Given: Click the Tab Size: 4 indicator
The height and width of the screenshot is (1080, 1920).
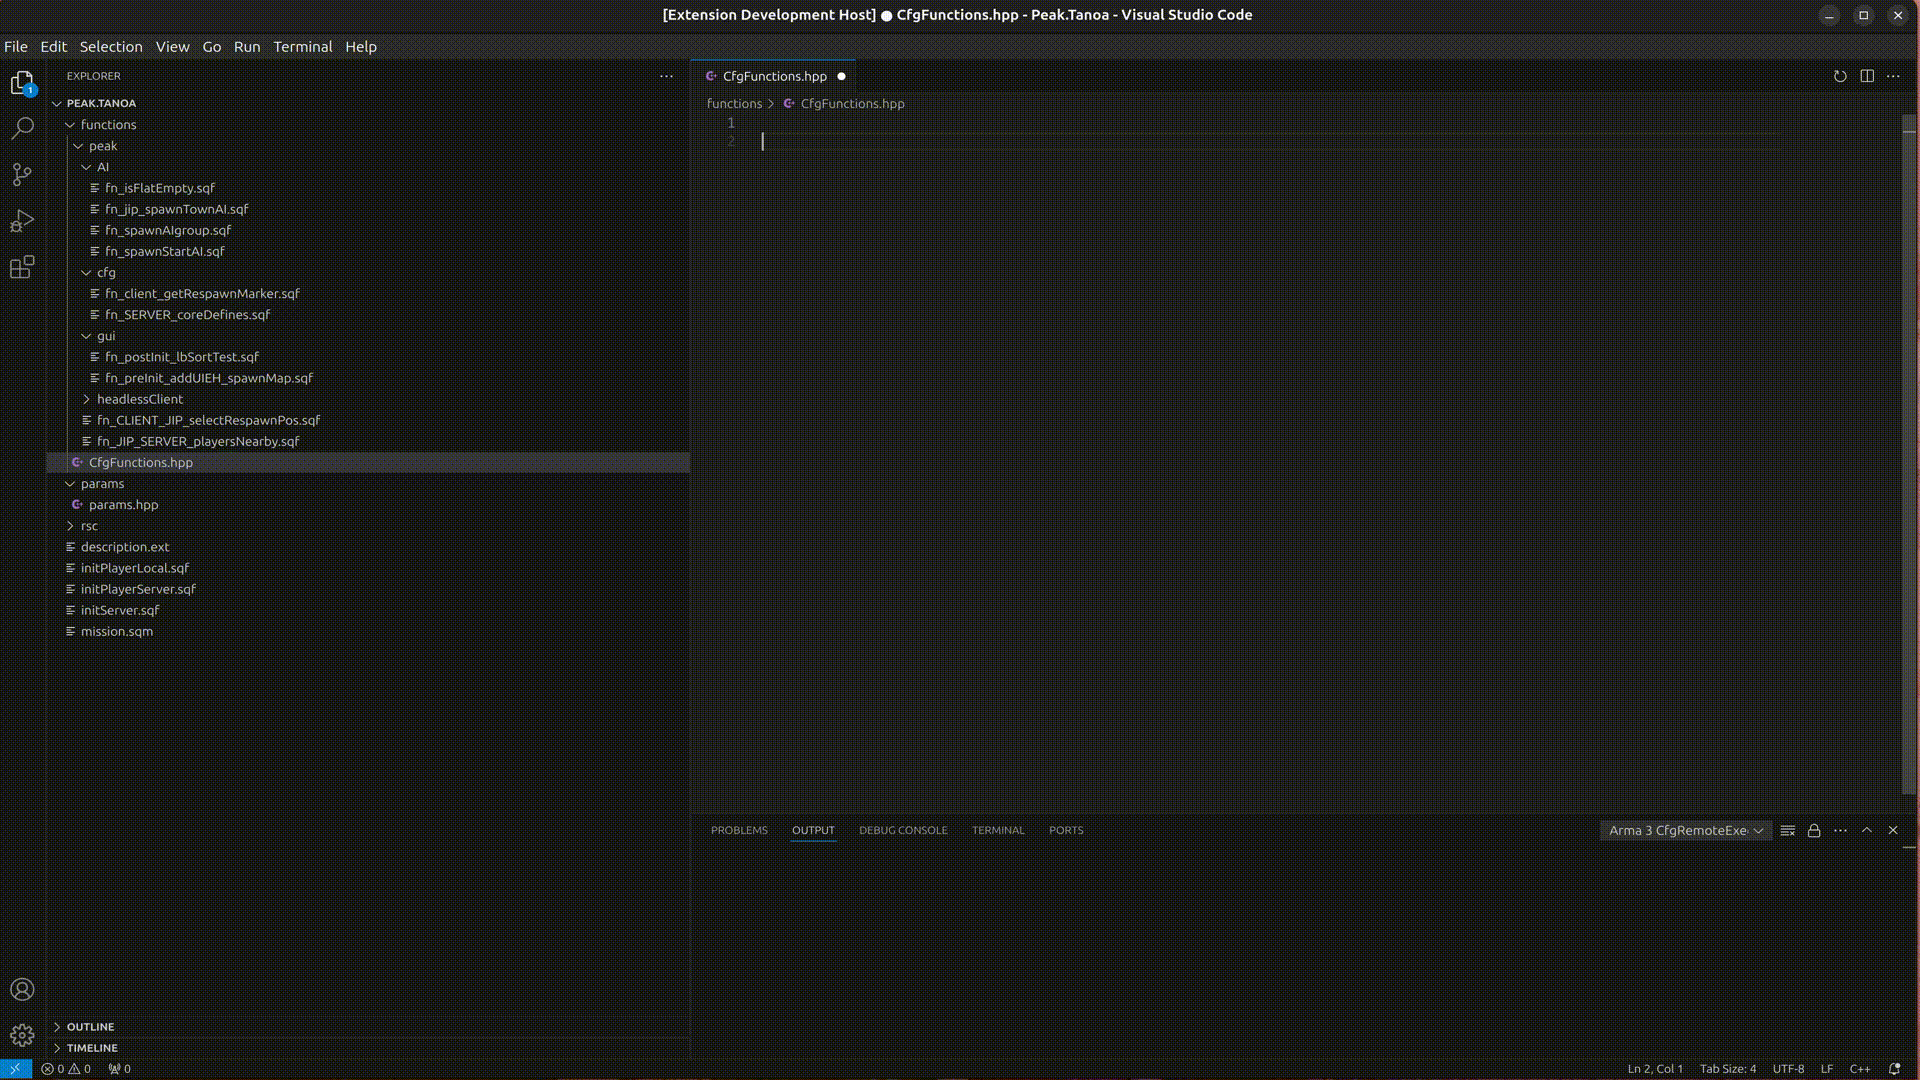Looking at the screenshot, I should pos(1727,1069).
